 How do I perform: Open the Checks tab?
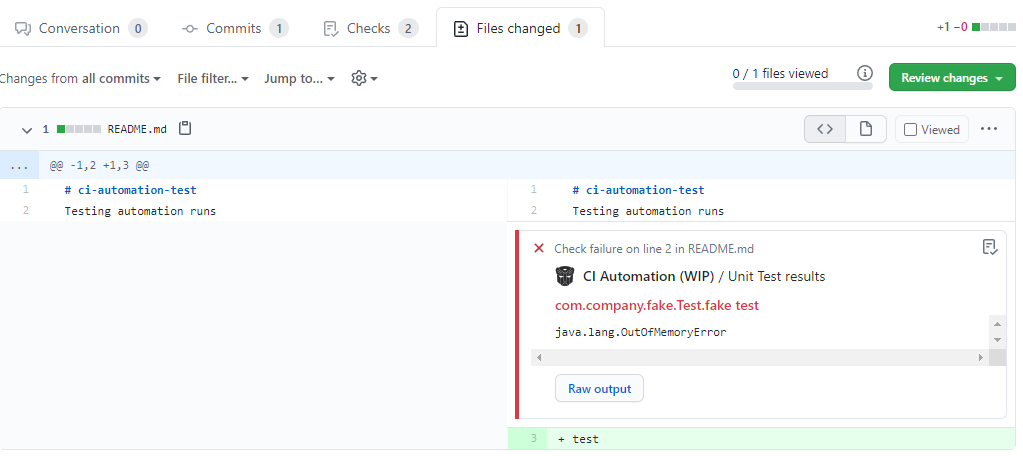371,29
